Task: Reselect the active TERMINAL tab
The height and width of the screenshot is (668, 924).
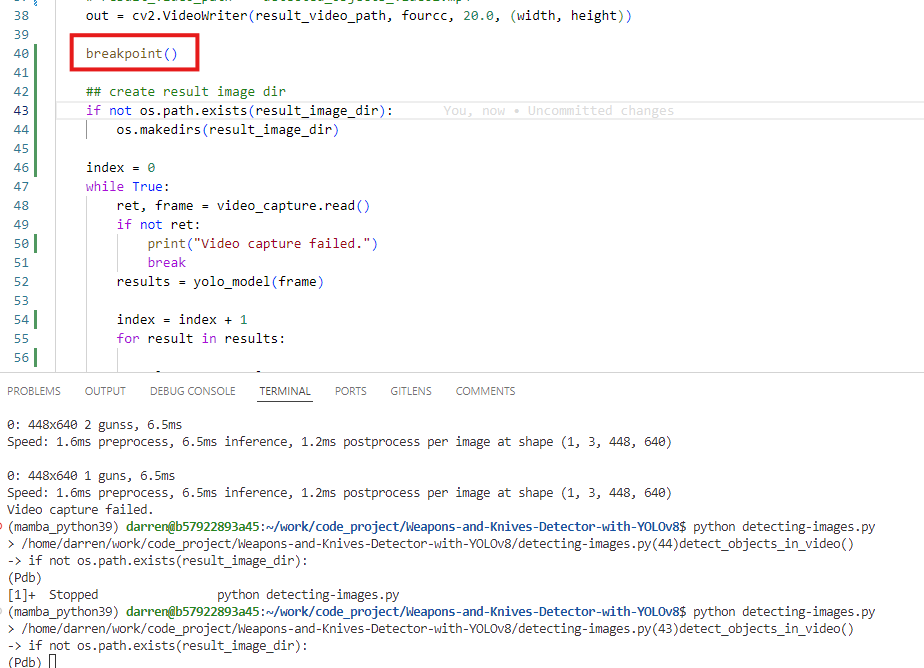Action: pyautogui.click(x=284, y=391)
